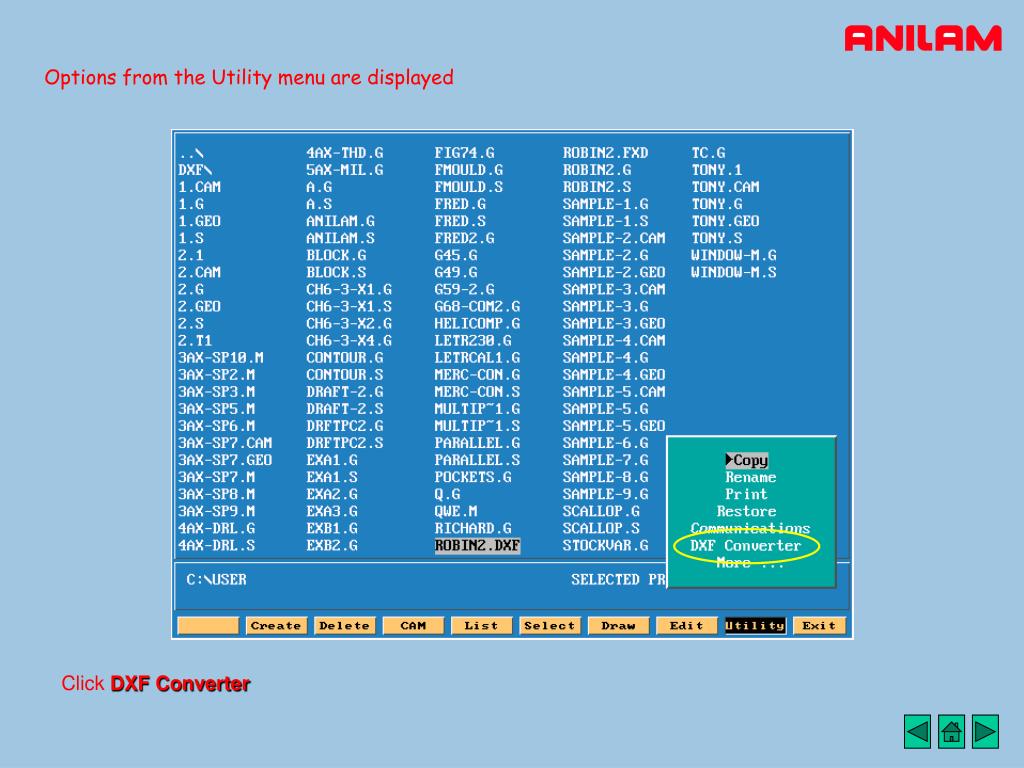
Task: Select file EXA1.G
Action: (332, 460)
